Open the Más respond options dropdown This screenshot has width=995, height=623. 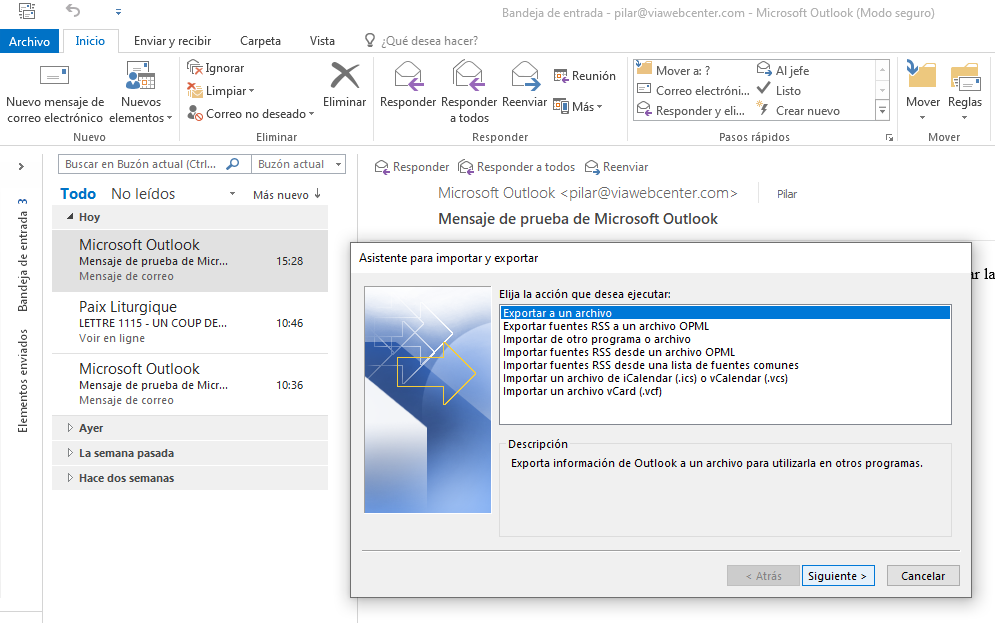(577, 106)
